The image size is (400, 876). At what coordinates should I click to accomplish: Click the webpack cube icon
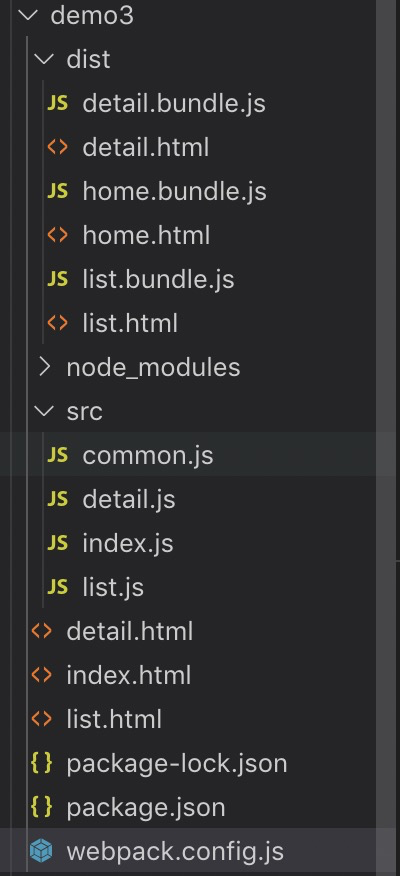pyautogui.click(x=41, y=851)
